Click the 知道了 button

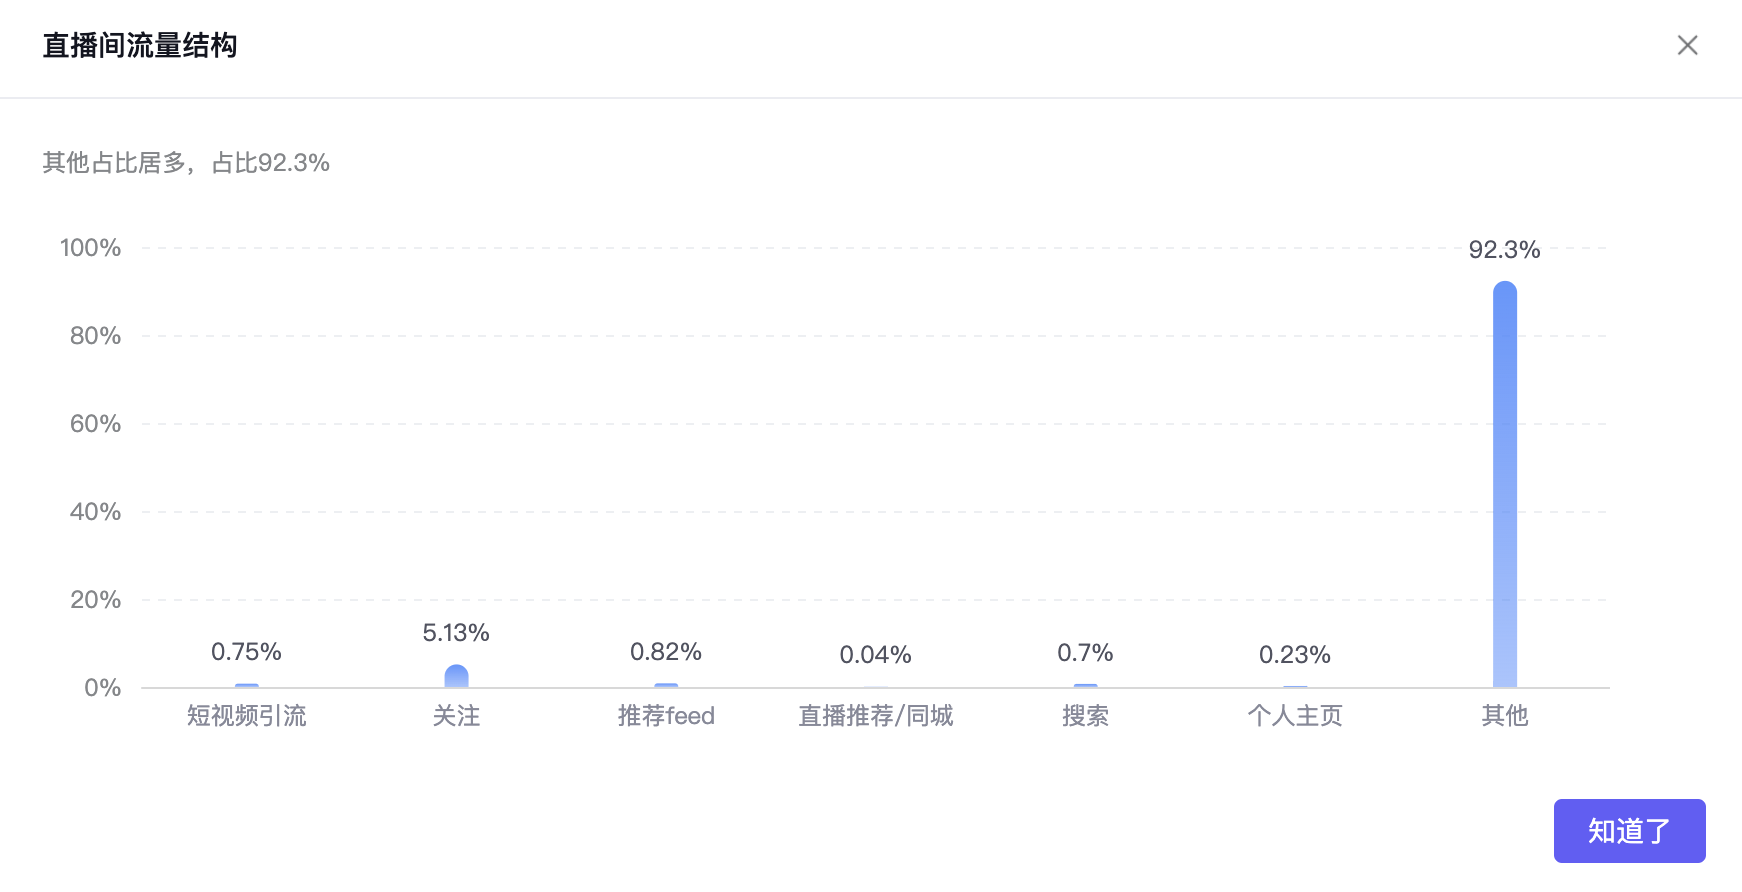point(1629,830)
